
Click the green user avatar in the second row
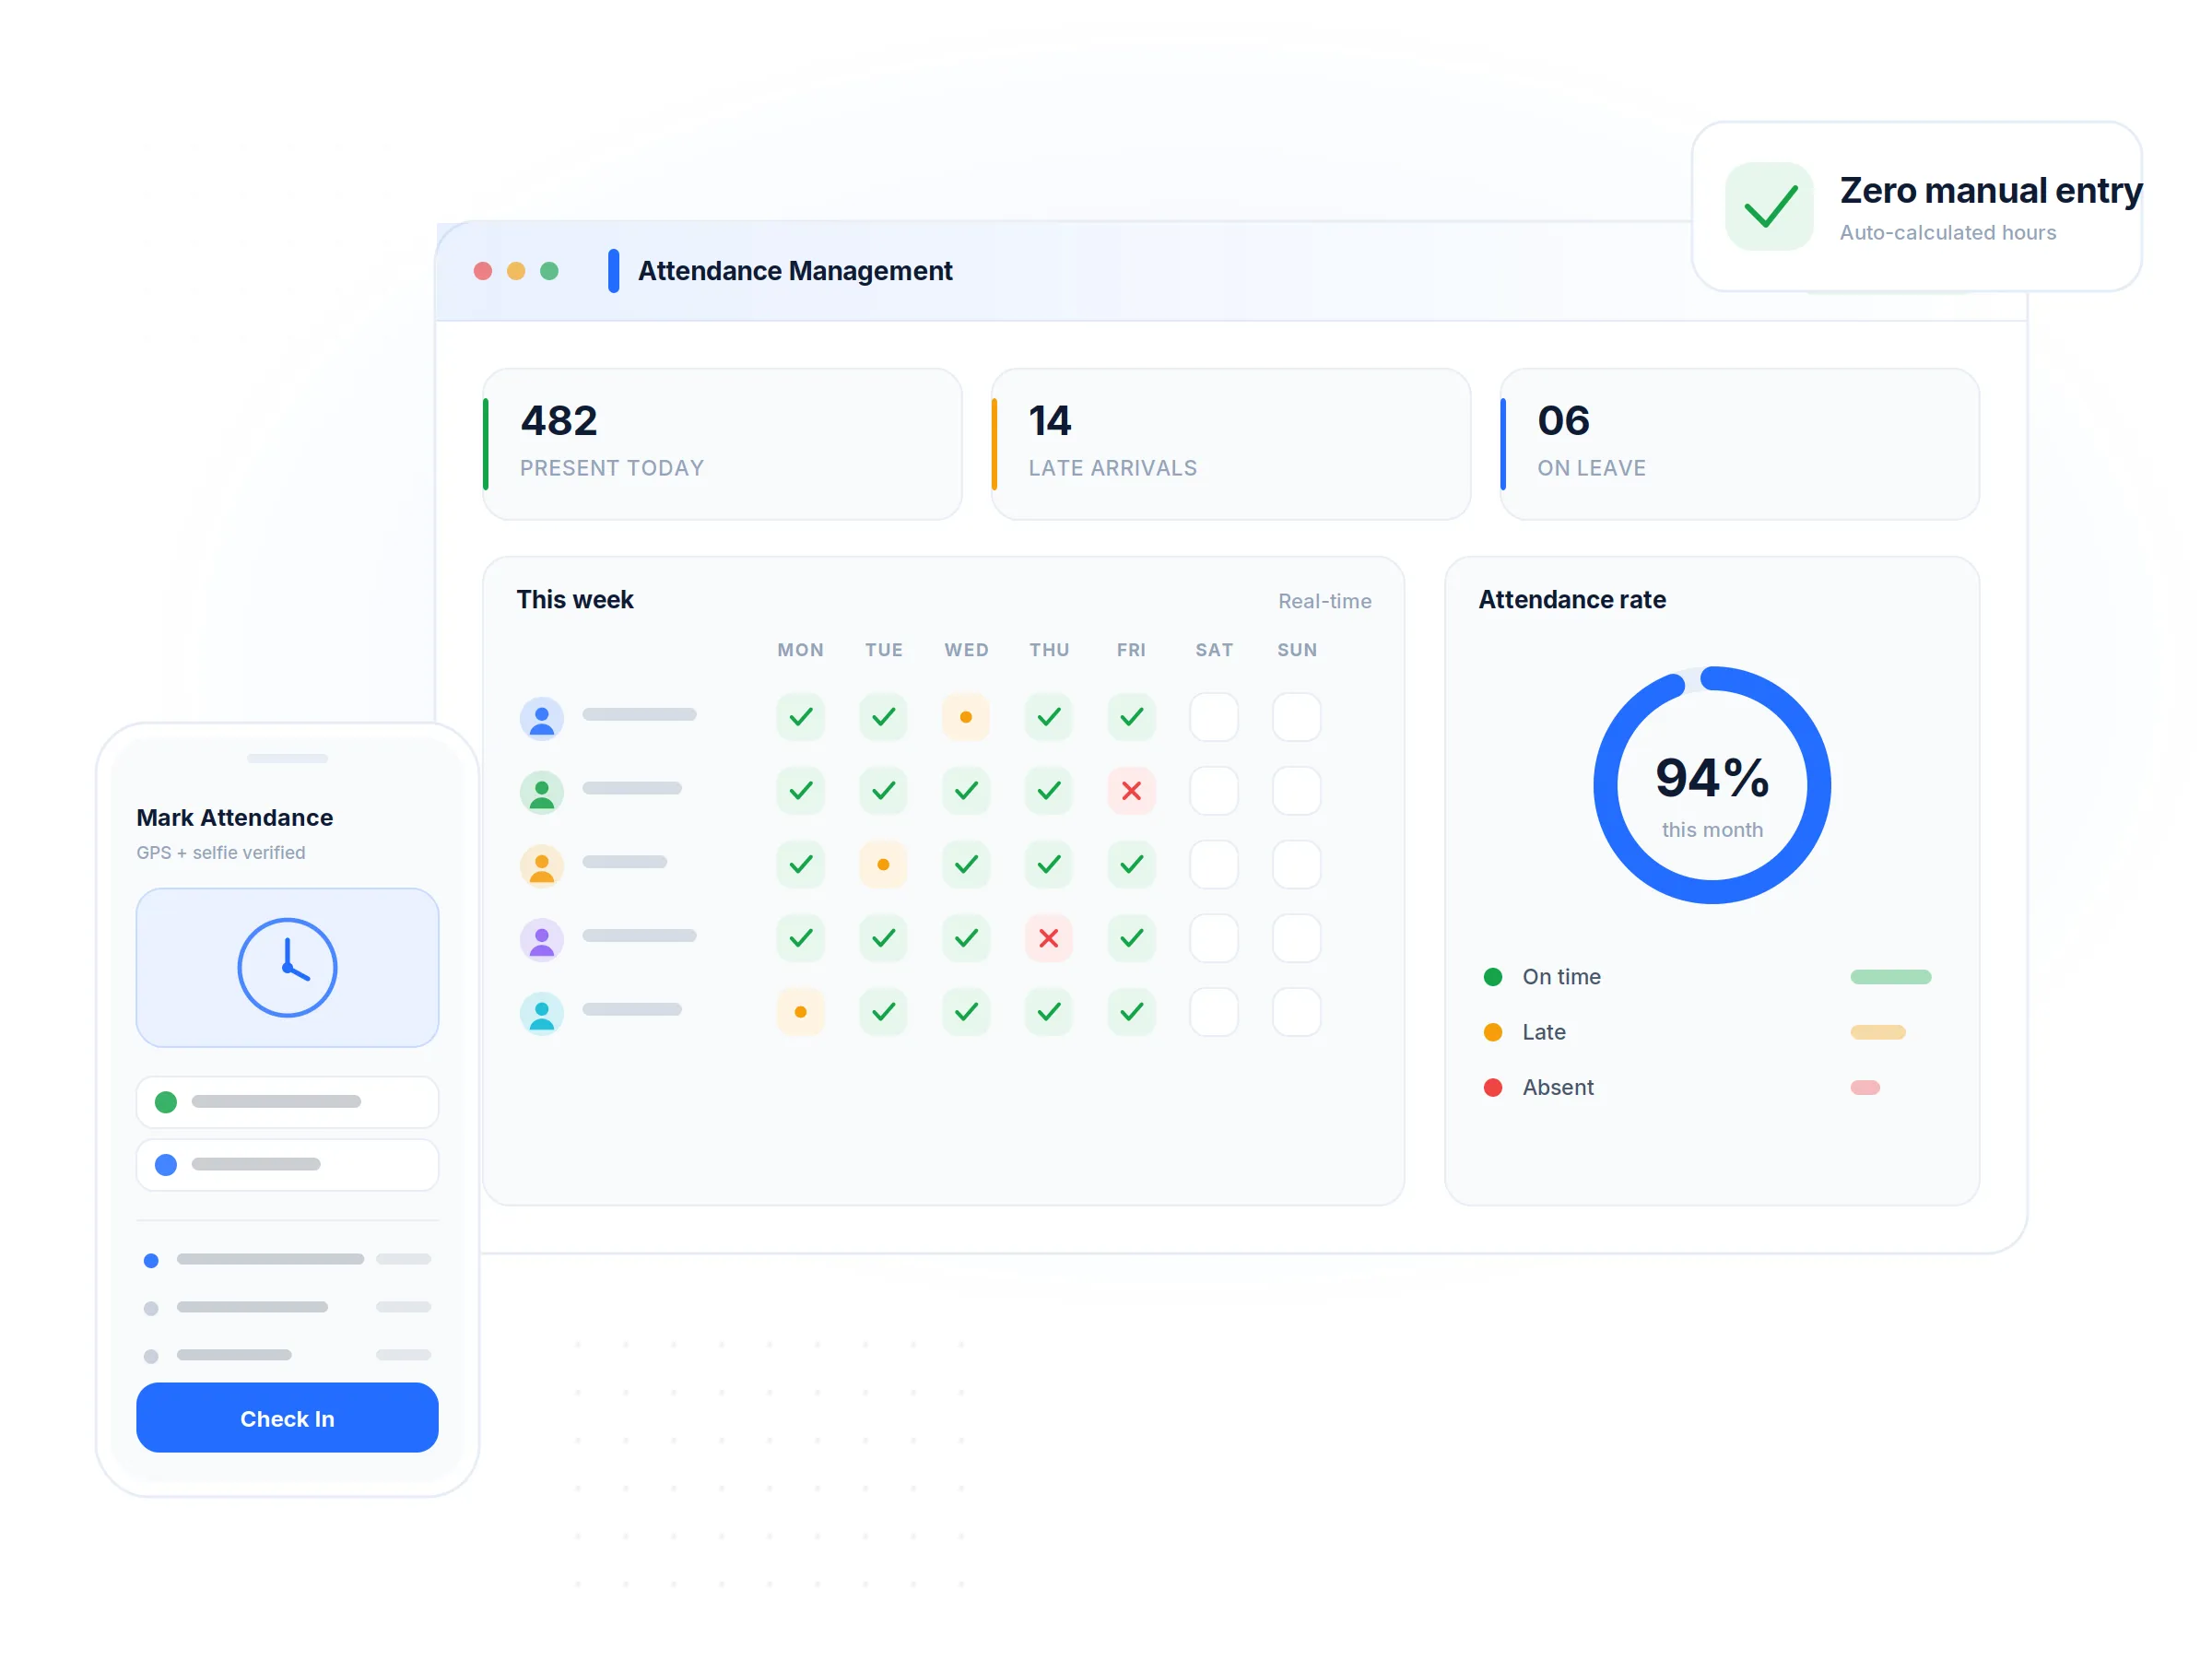click(x=541, y=792)
